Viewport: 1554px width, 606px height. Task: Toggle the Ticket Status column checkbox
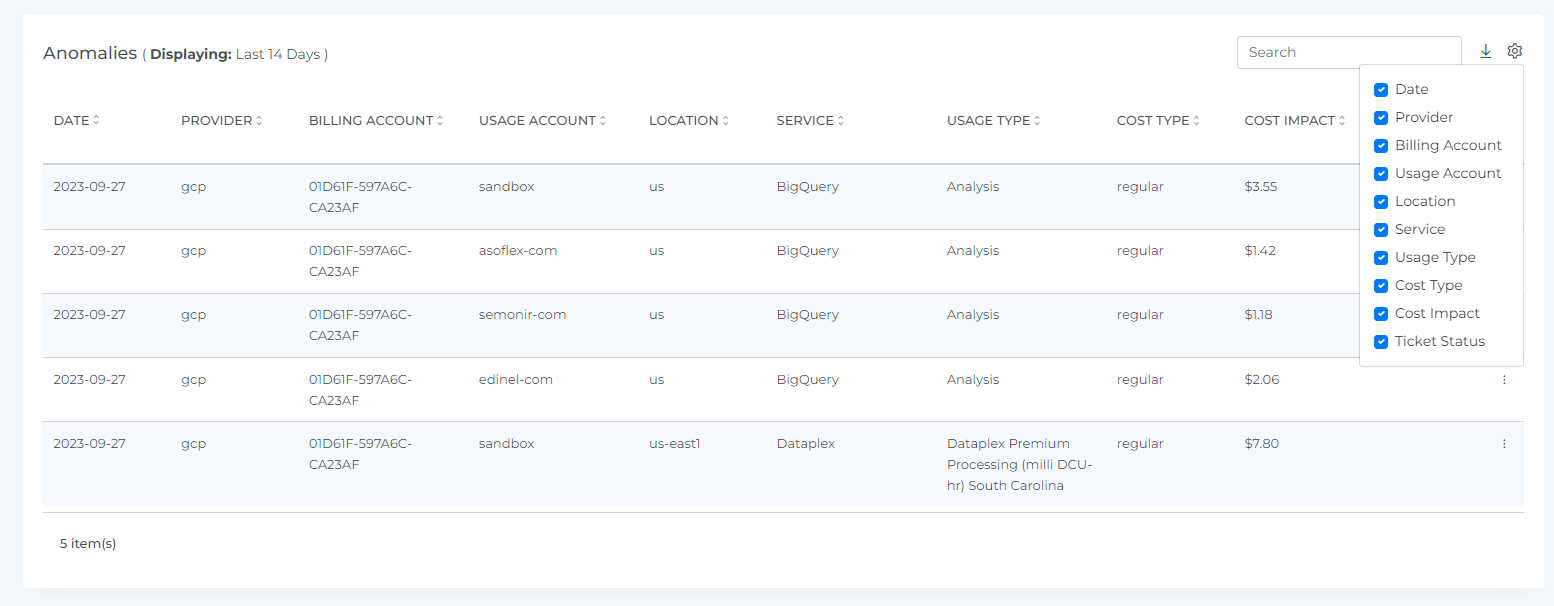click(1381, 342)
